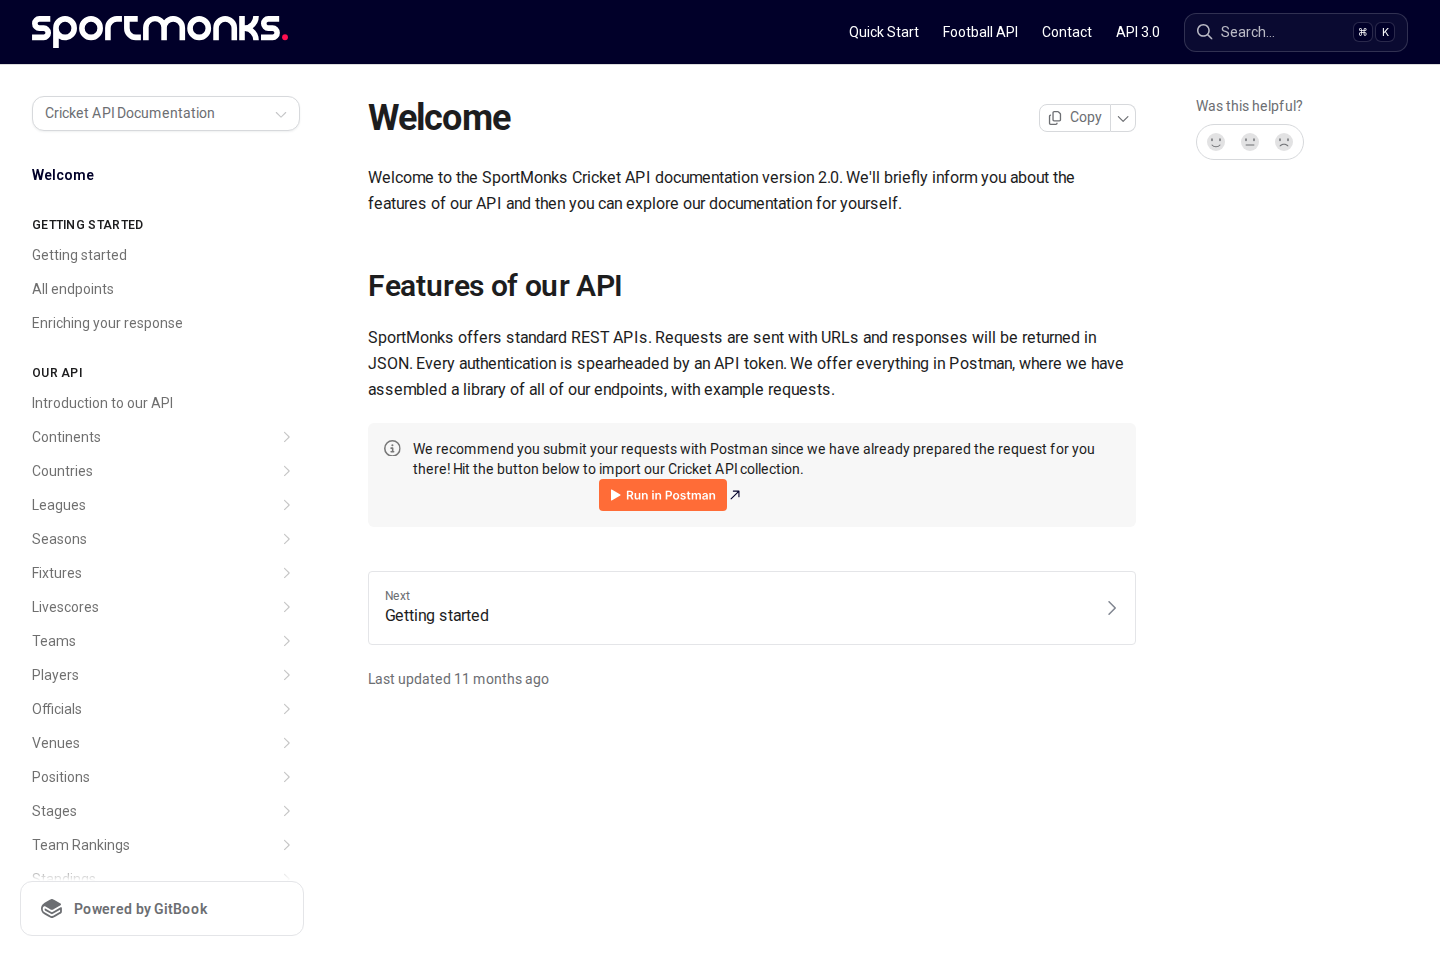Select the sad face feedback icon

pos(1283,141)
